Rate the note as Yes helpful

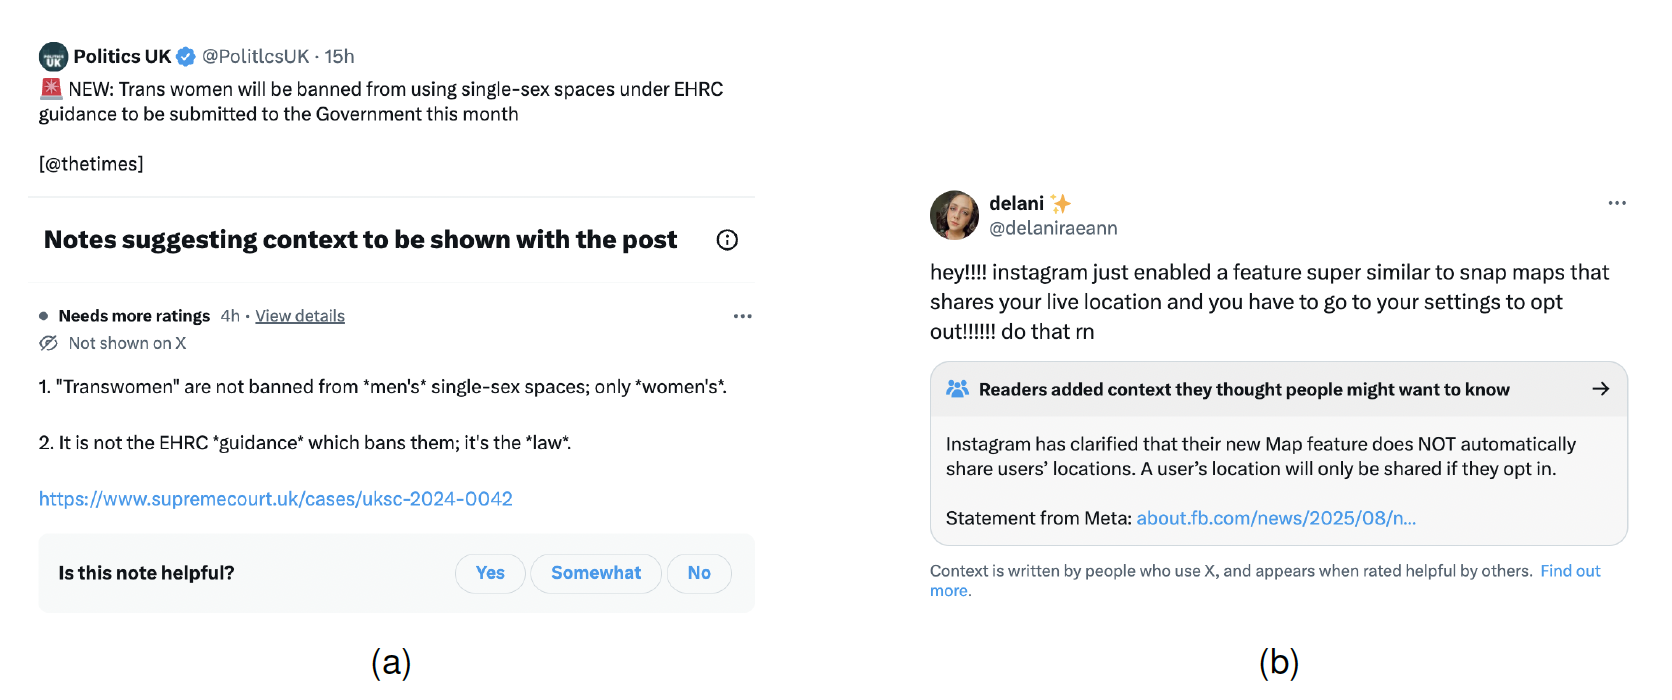pyautogui.click(x=490, y=573)
